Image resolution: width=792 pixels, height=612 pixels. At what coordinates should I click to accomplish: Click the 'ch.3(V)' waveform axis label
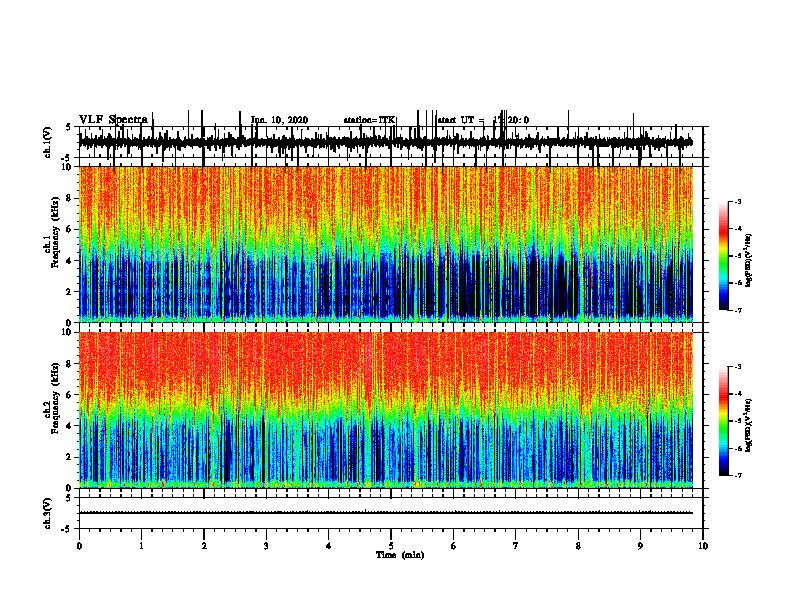tap(48, 513)
